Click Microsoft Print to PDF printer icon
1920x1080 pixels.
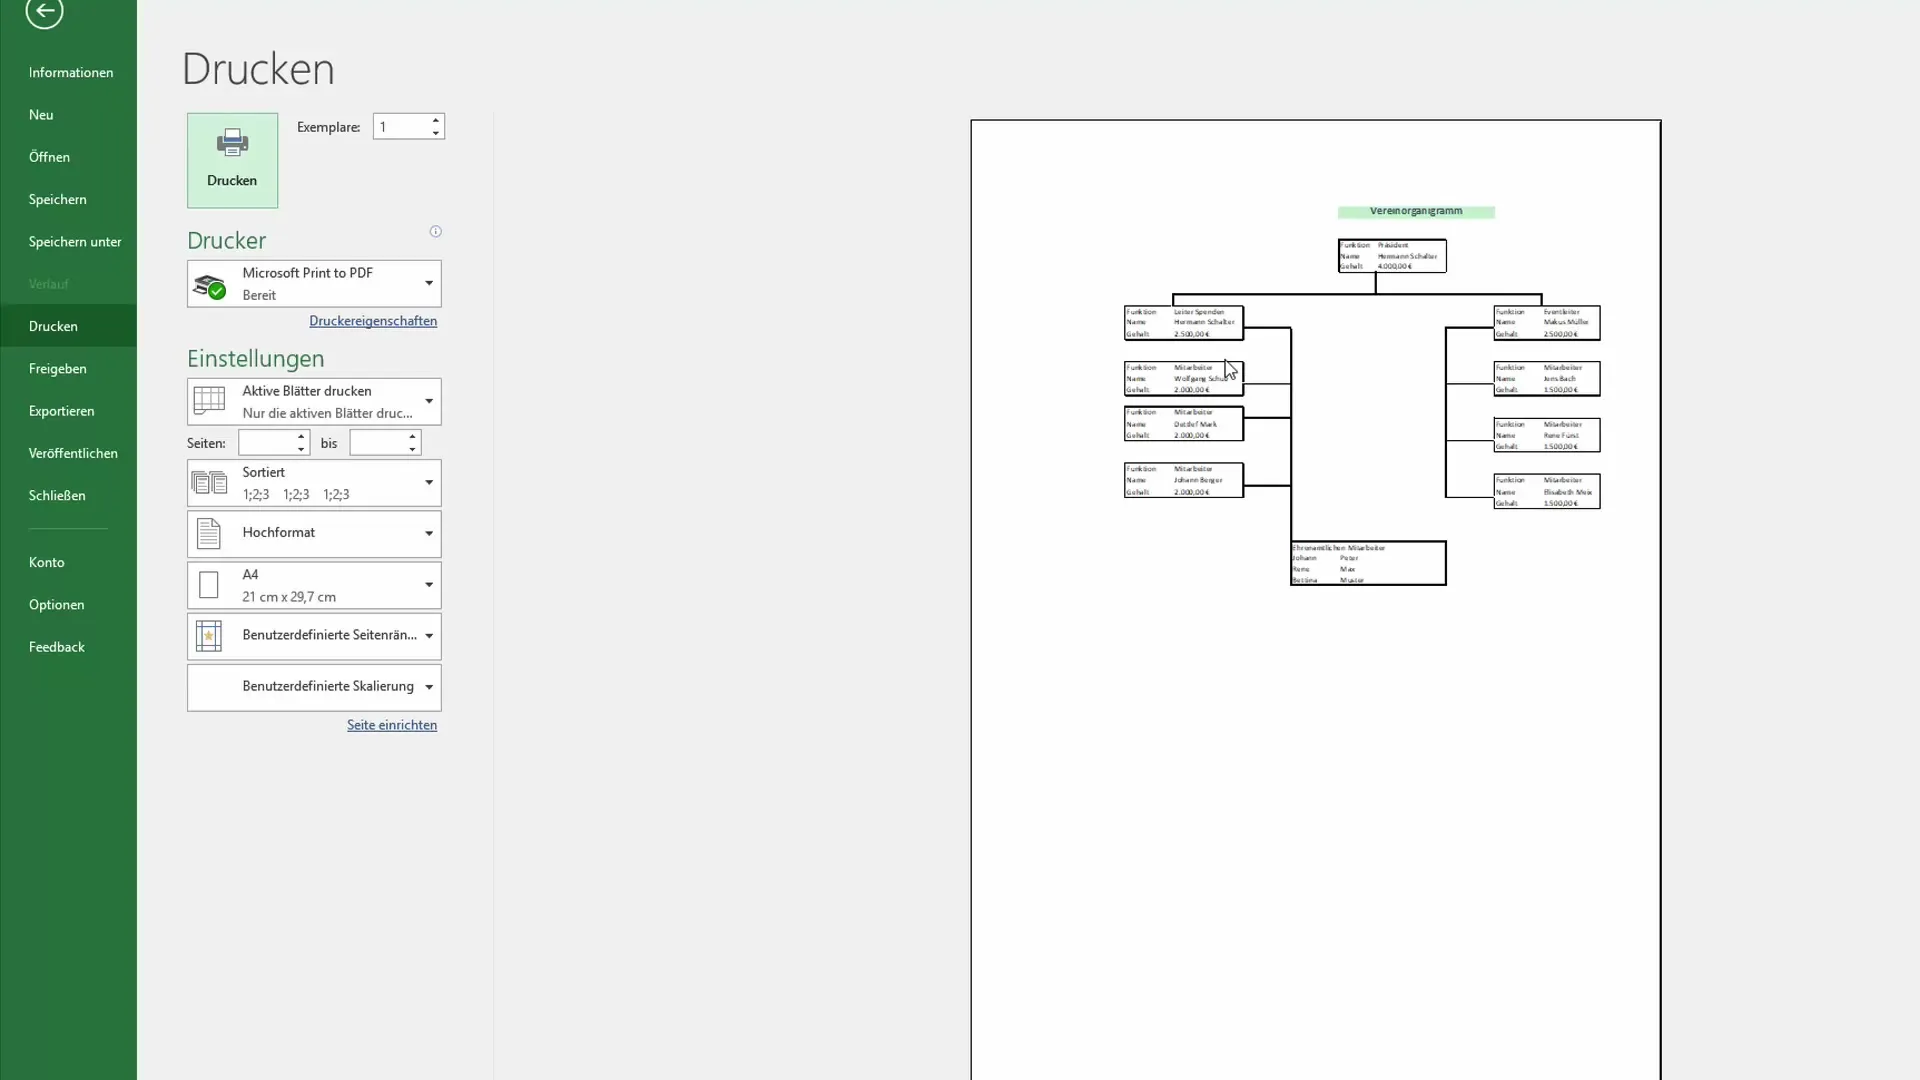click(x=209, y=286)
